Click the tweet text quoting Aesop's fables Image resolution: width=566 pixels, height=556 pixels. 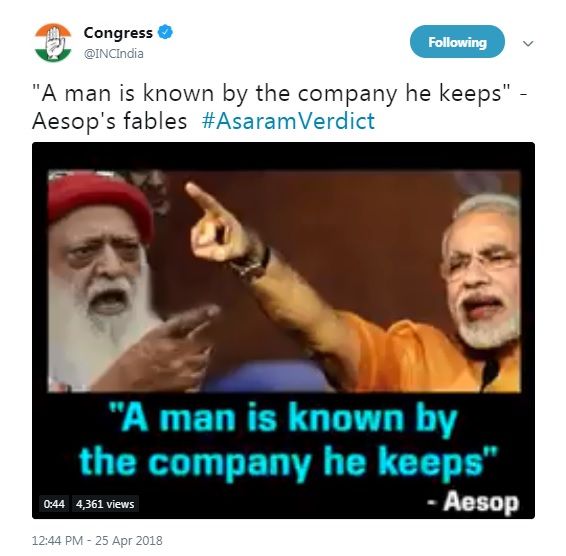tap(280, 107)
